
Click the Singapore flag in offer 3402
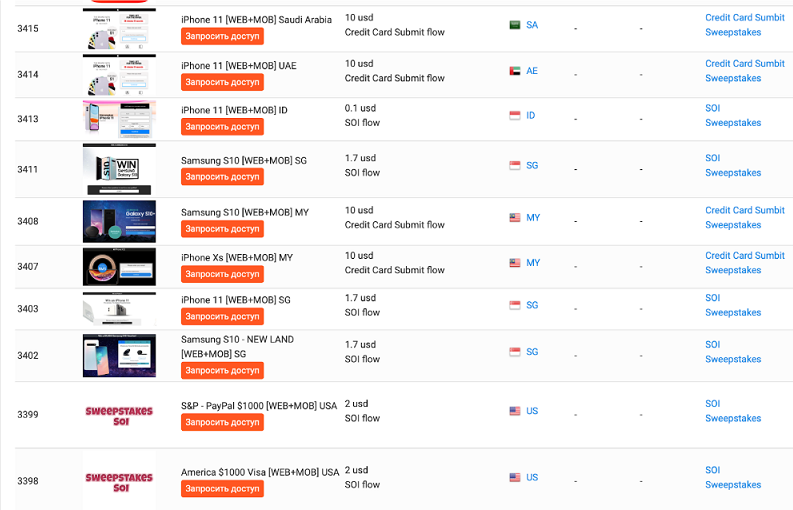click(x=515, y=352)
